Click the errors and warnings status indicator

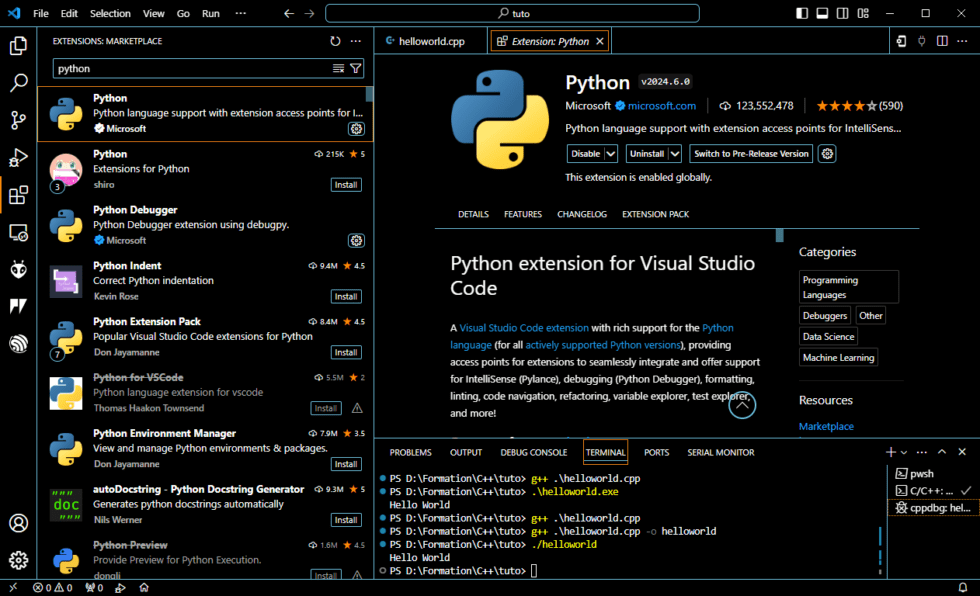(52, 587)
